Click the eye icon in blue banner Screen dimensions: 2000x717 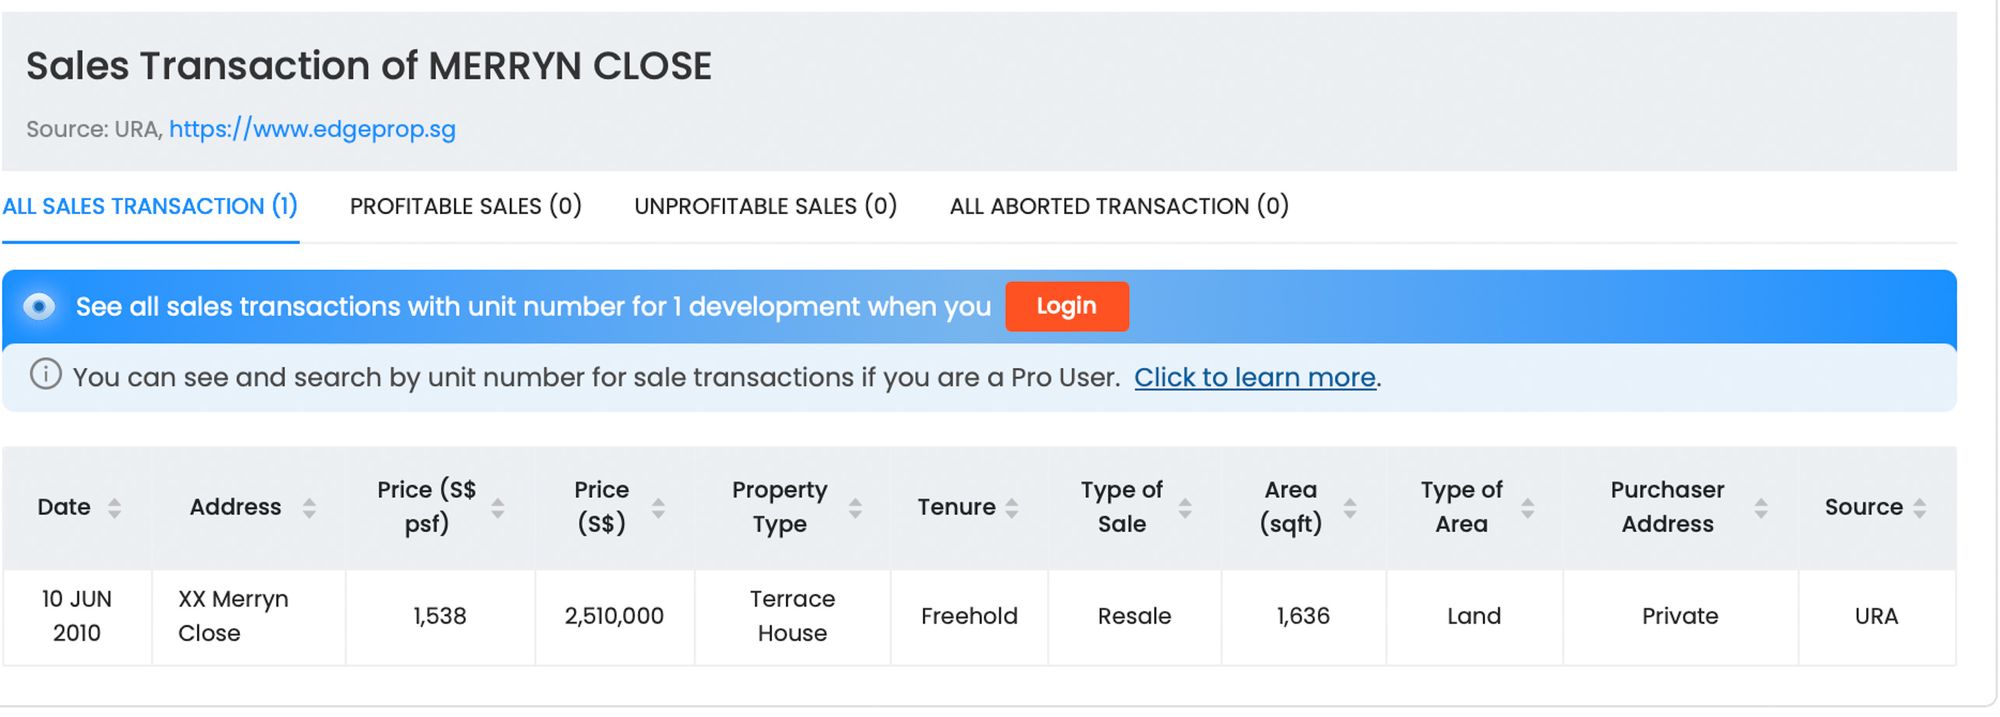point(39,306)
